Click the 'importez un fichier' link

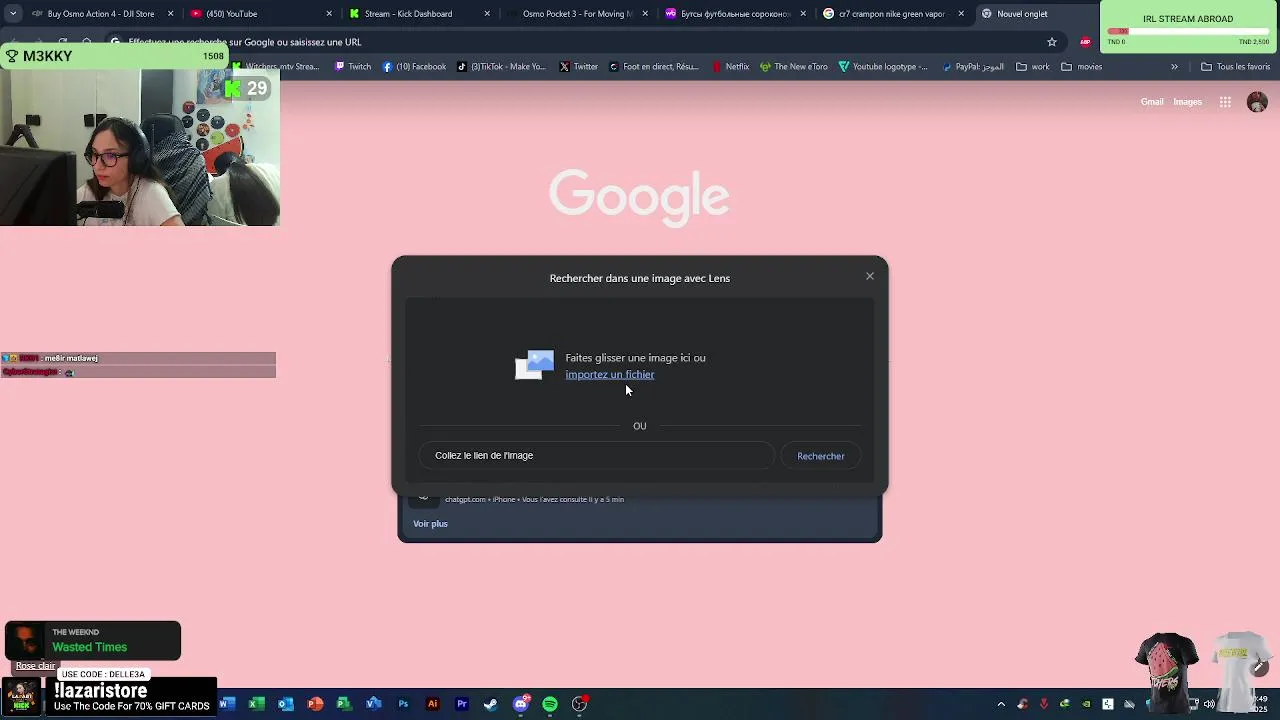(610, 375)
